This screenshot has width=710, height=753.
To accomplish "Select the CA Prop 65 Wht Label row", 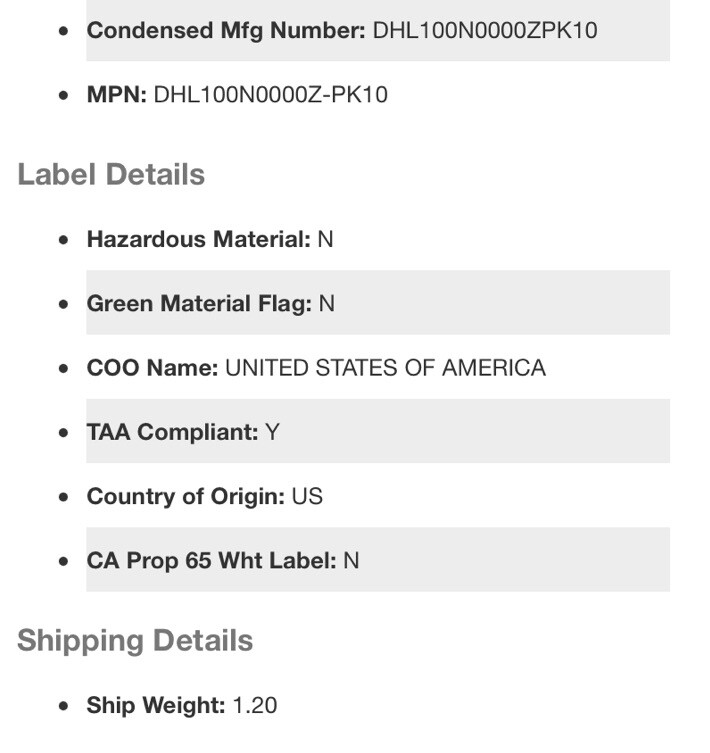I will [x=378, y=560].
